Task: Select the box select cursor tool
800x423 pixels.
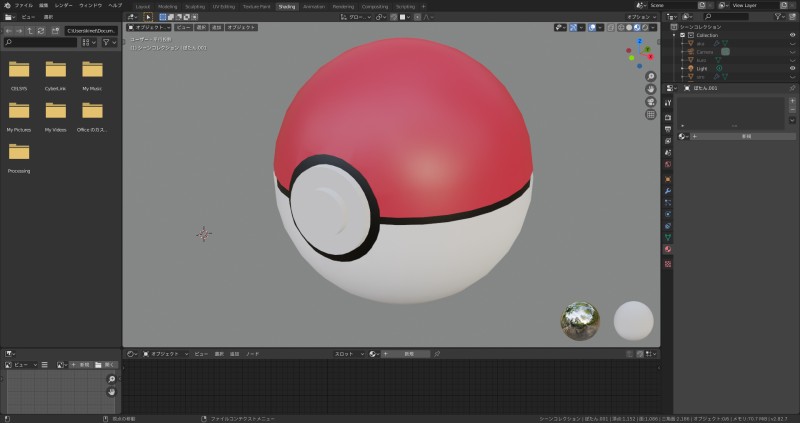Action: pos(148,17)
